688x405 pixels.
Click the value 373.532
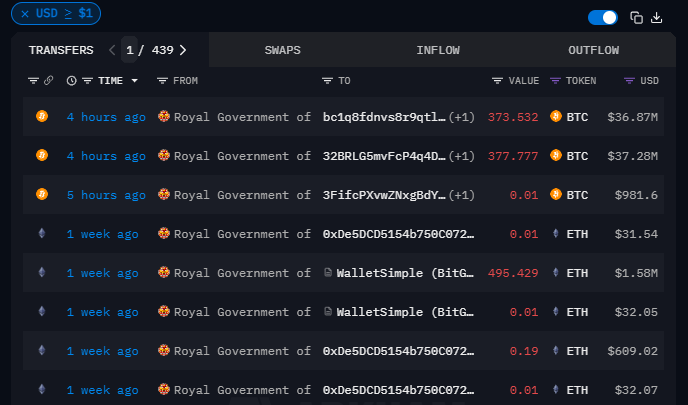513,117
